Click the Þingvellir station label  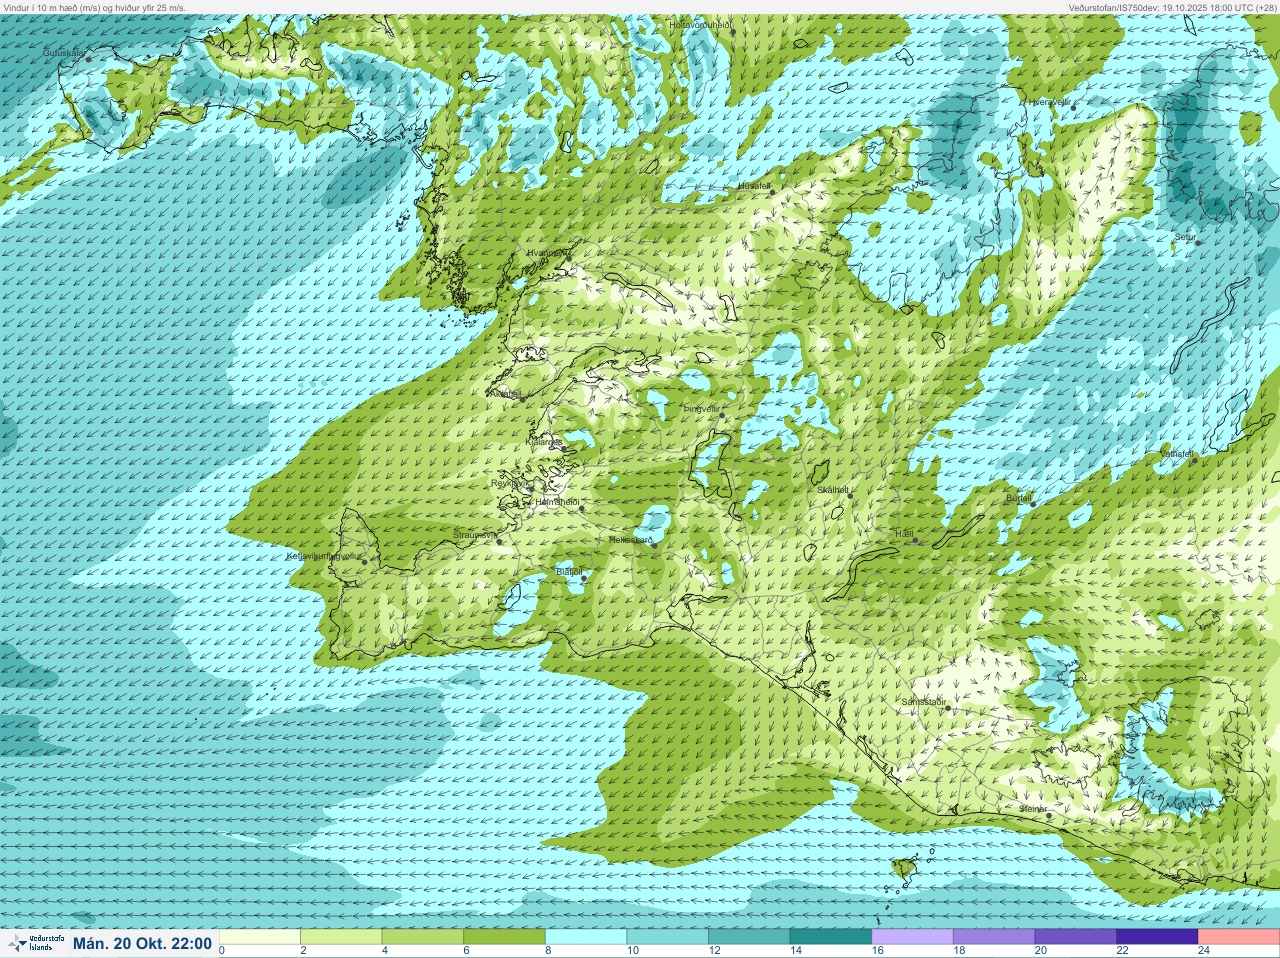701,409
